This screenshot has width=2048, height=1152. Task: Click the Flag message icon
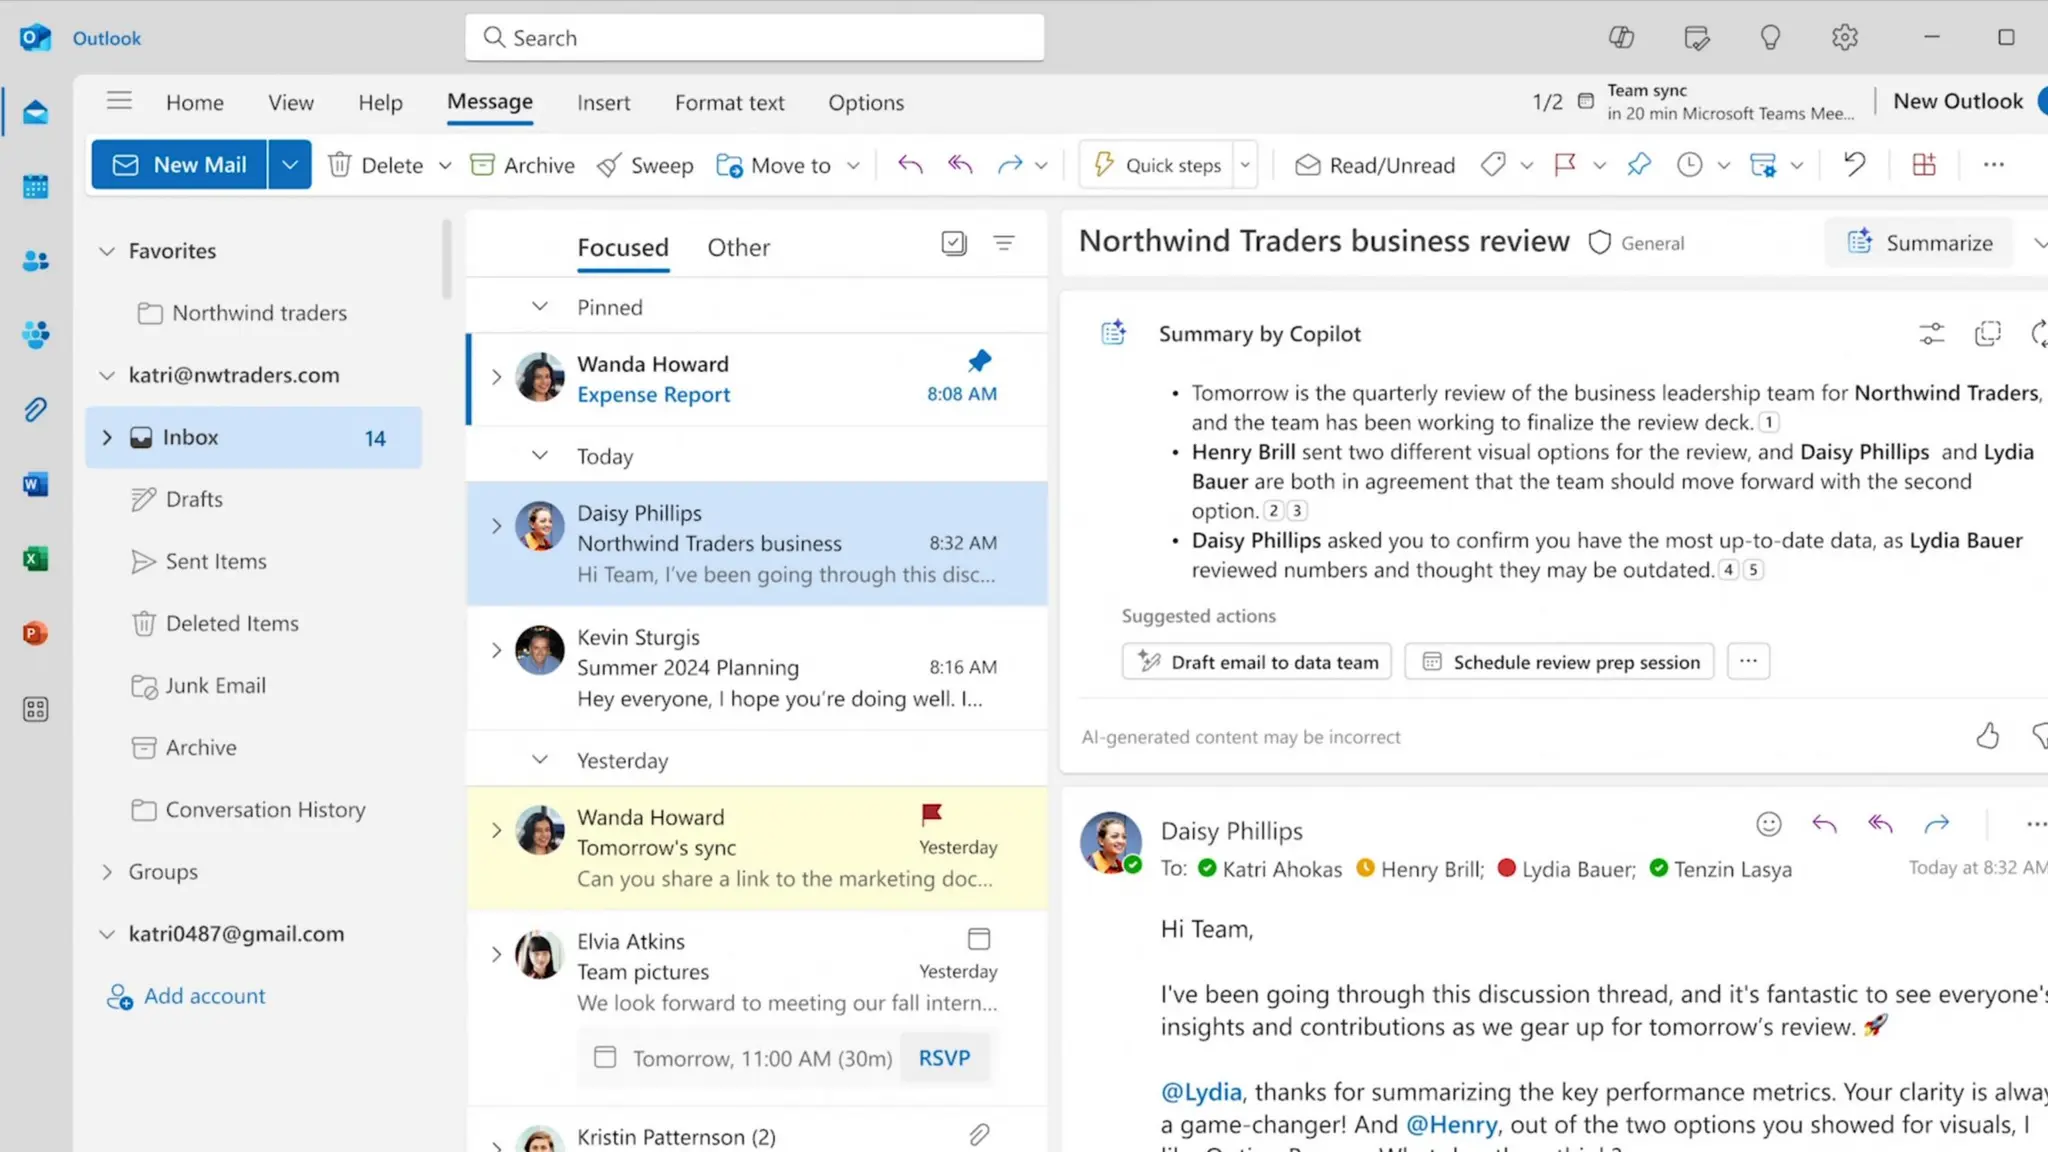pos(1565,164)
